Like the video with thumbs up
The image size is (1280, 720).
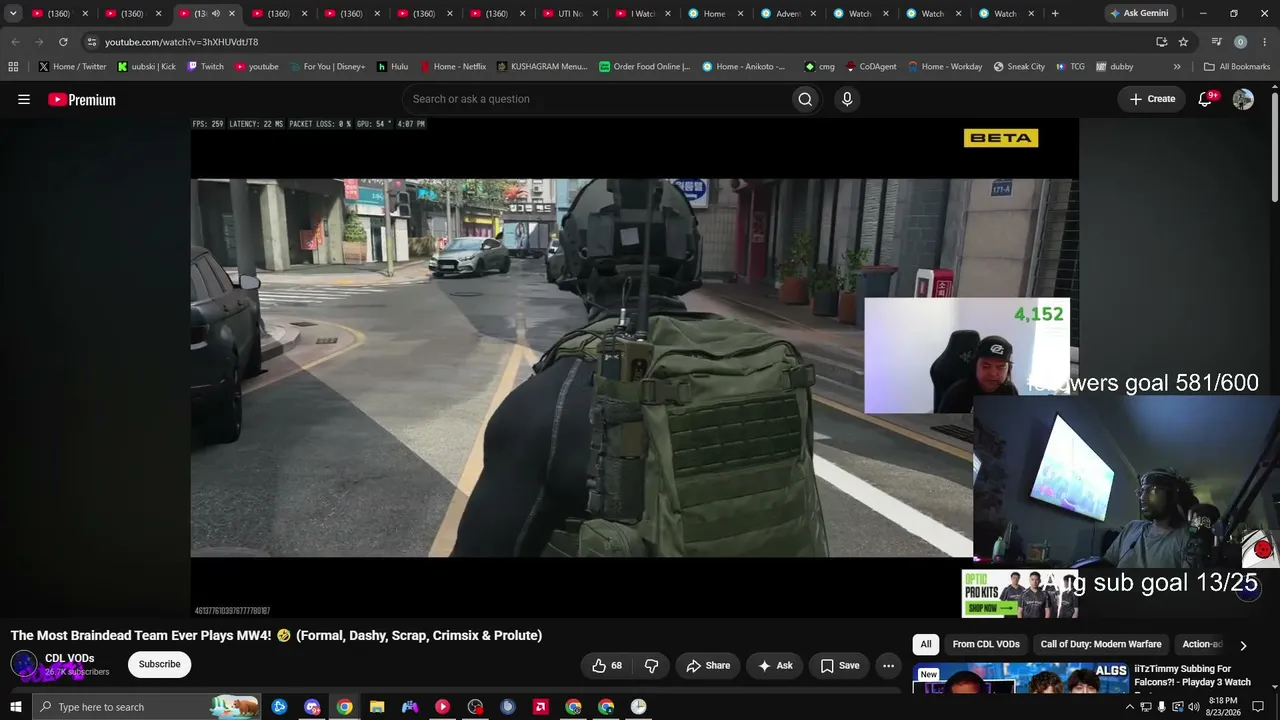pyautogui.click(x=607, y=665)
